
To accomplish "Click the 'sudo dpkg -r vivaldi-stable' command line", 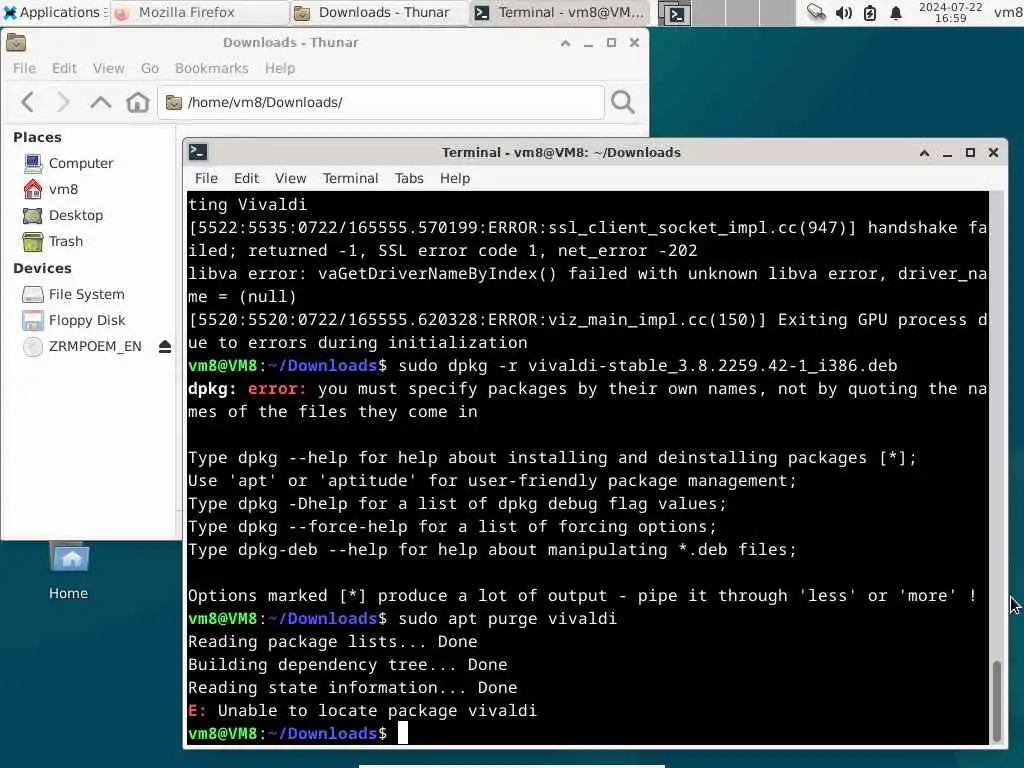I will [x=543, y=366].
